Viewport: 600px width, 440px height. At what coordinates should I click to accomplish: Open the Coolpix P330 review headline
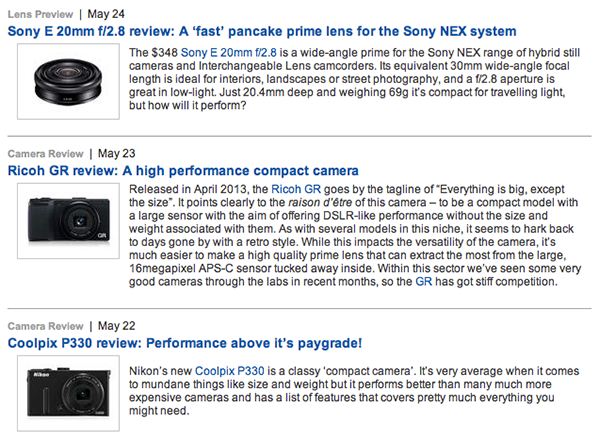pos(184,343)
